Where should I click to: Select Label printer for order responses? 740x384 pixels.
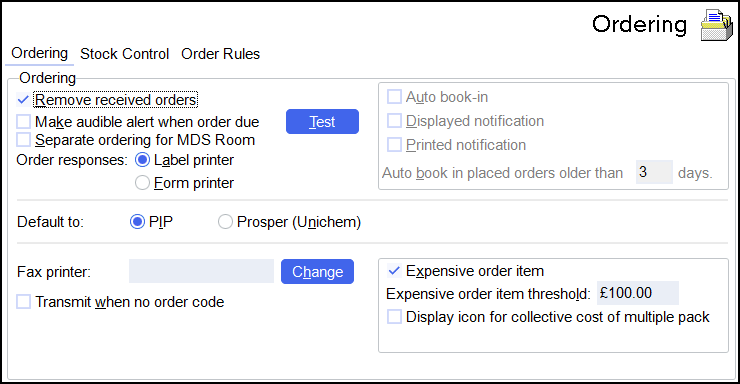(x=142, y=160)
